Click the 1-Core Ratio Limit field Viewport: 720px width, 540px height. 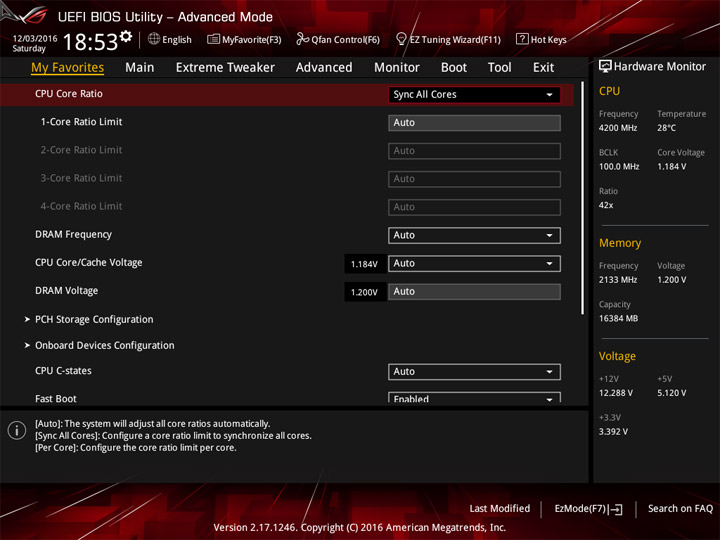474,123
